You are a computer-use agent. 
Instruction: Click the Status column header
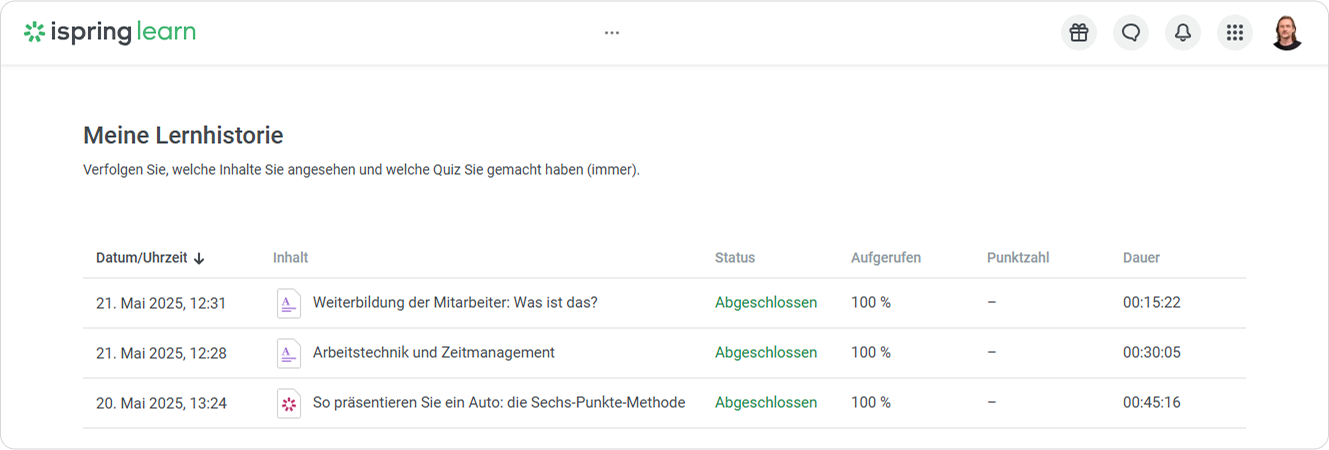pyautogui.click(x=735, y=258)
